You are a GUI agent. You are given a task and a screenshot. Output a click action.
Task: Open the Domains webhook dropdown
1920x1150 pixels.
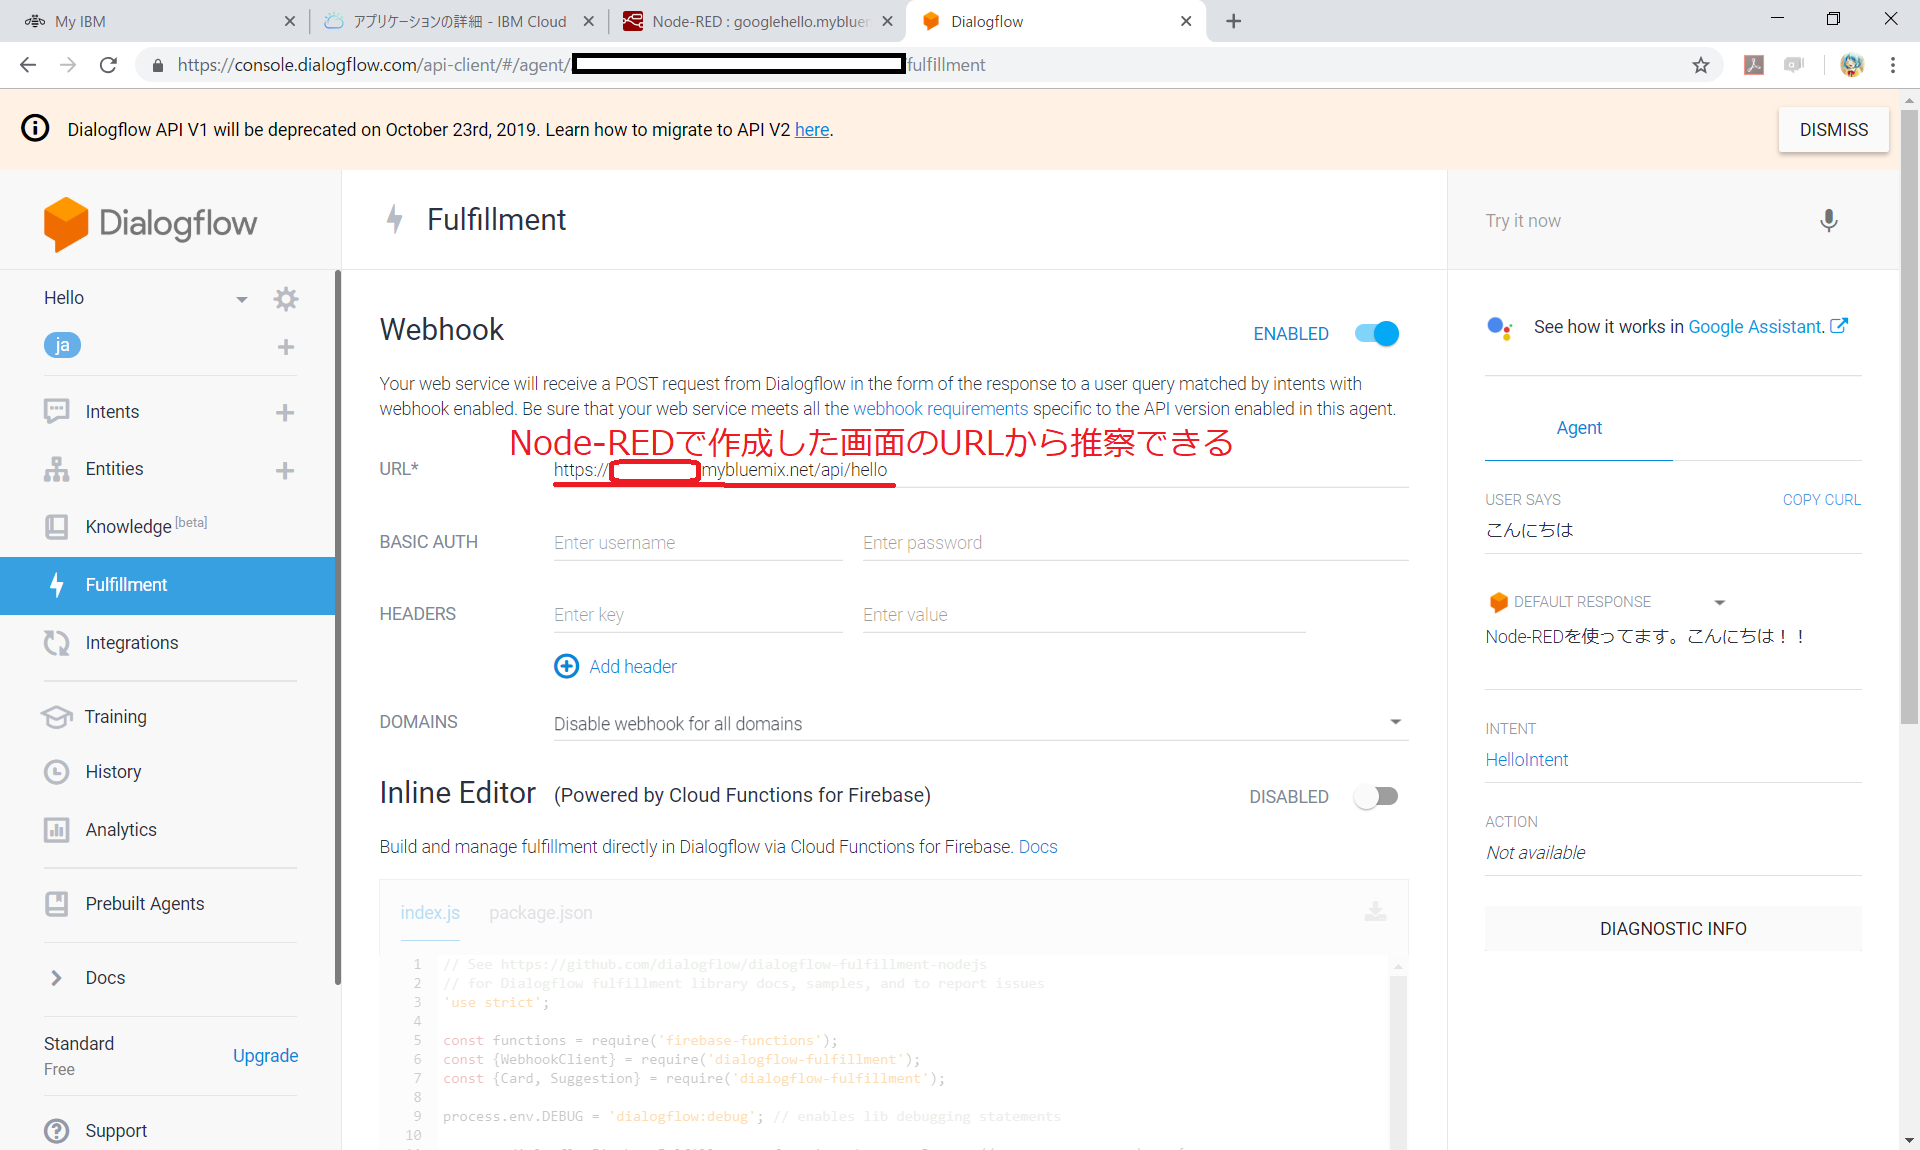[1395, 722]
